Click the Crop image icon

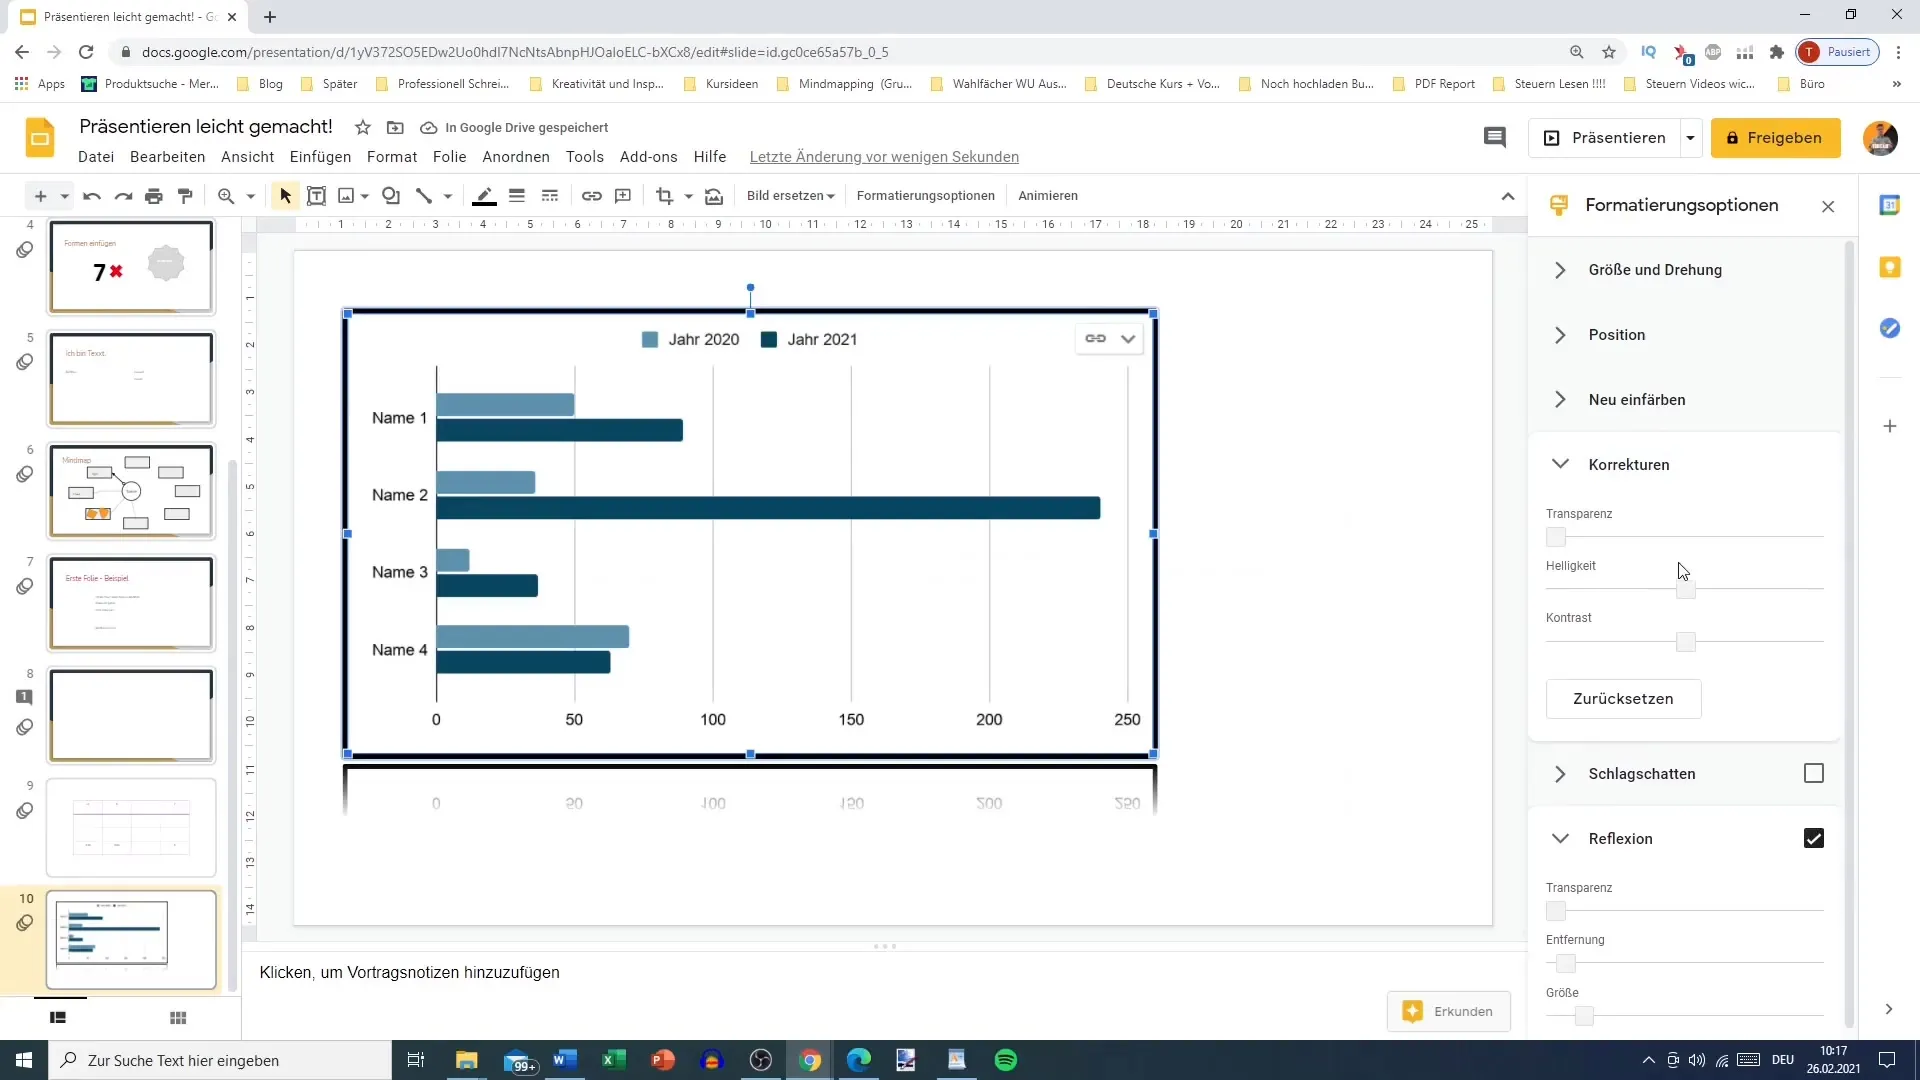pyautogui.click(x=664, y=196)
